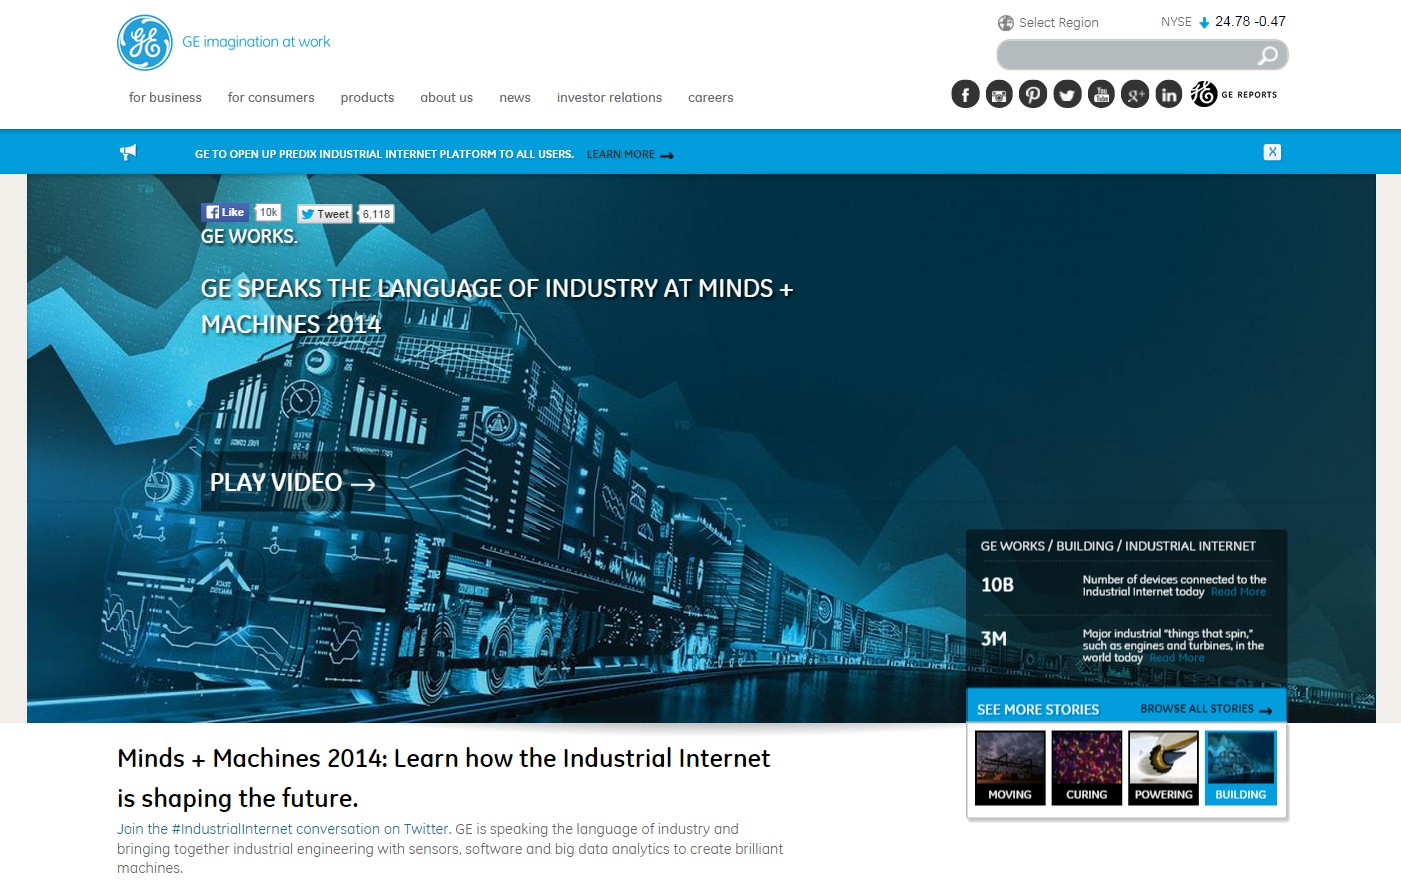
Task: Open the YouTube channel icon
Action: coord(1101,93)
